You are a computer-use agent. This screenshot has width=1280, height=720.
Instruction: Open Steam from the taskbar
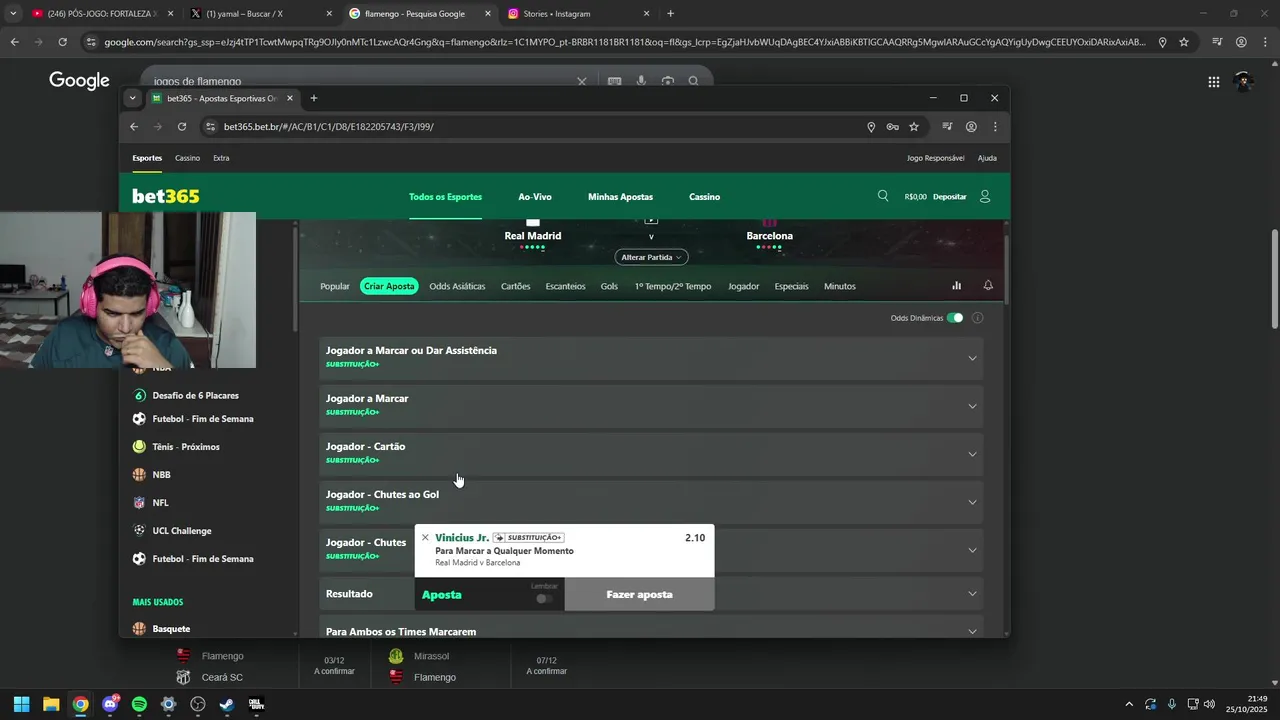click(x=227, y=704)
